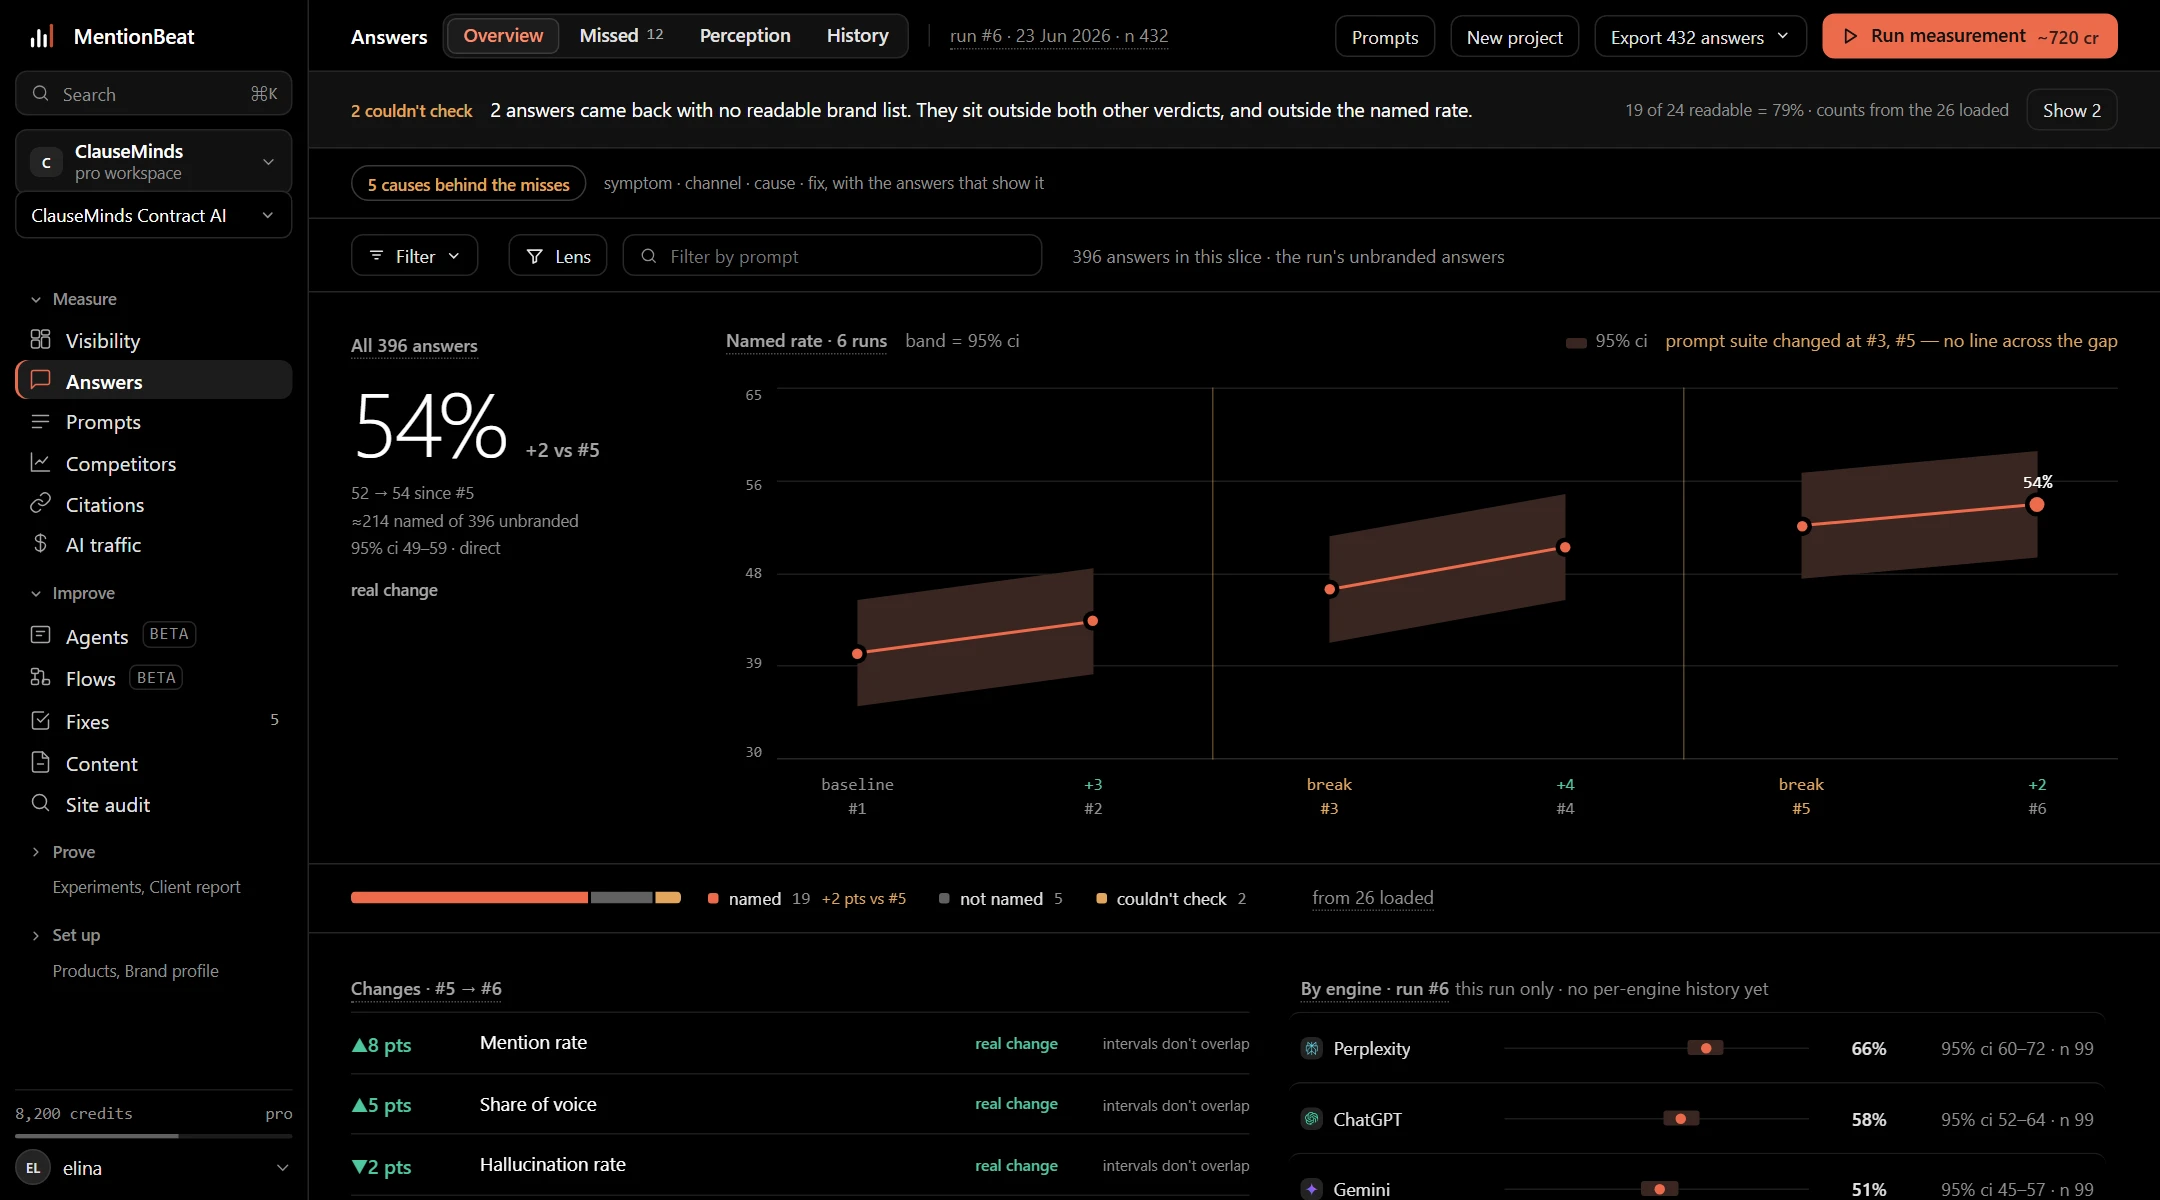Click the play icon on Run measurement
This screenshot has width=2160, height=1200.
coord(1850,37)
